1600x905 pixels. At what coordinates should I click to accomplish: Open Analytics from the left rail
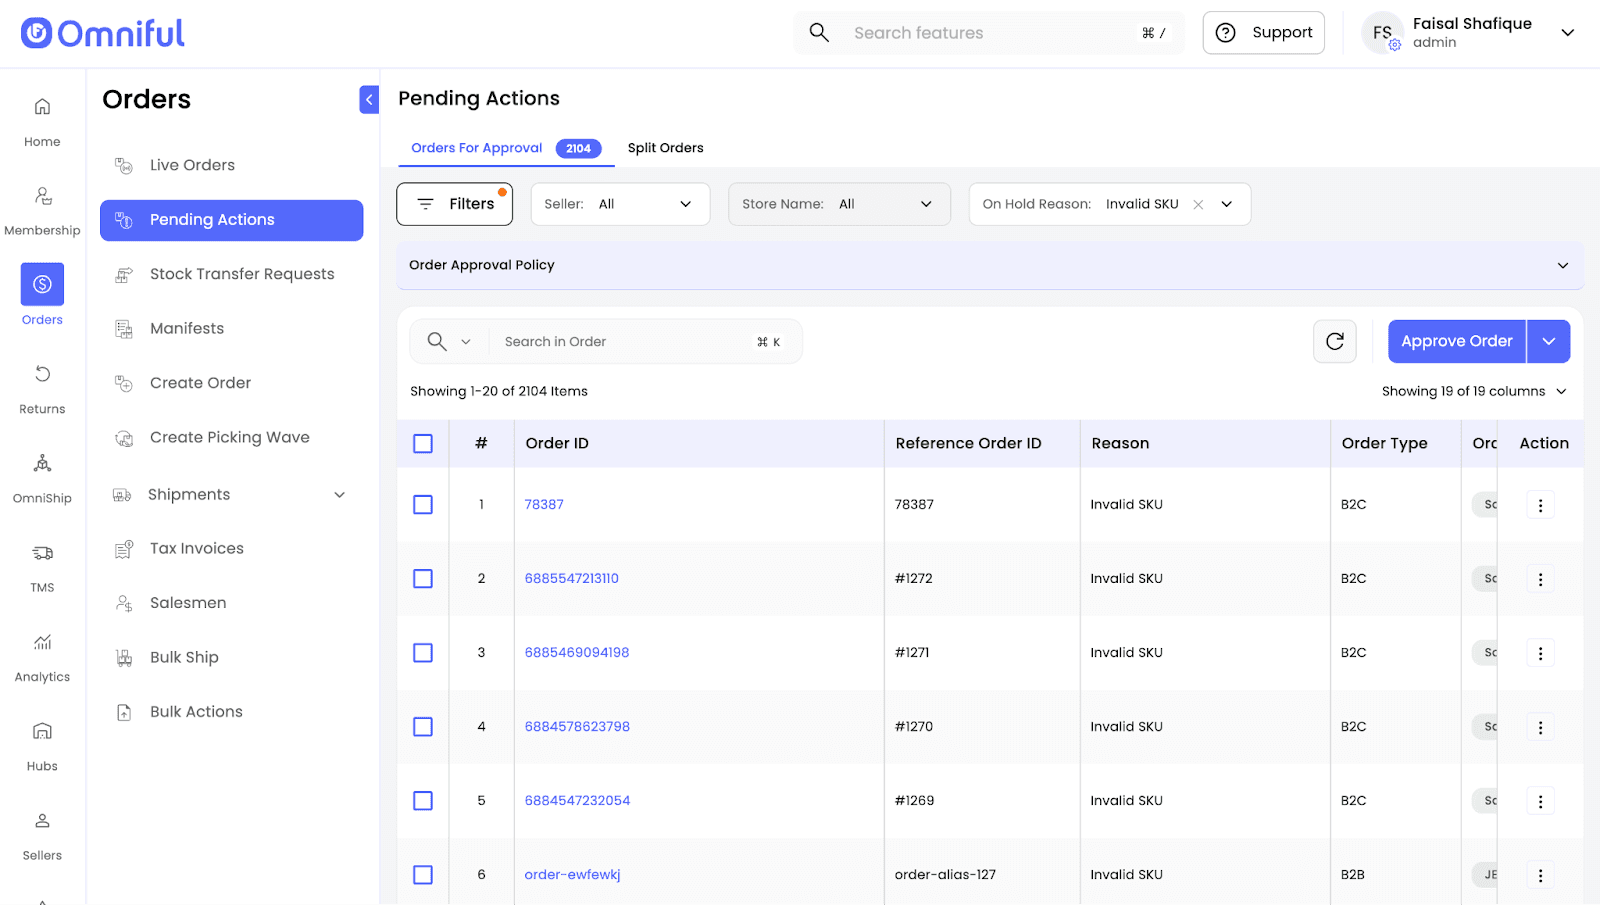click(x=42, y=656)
